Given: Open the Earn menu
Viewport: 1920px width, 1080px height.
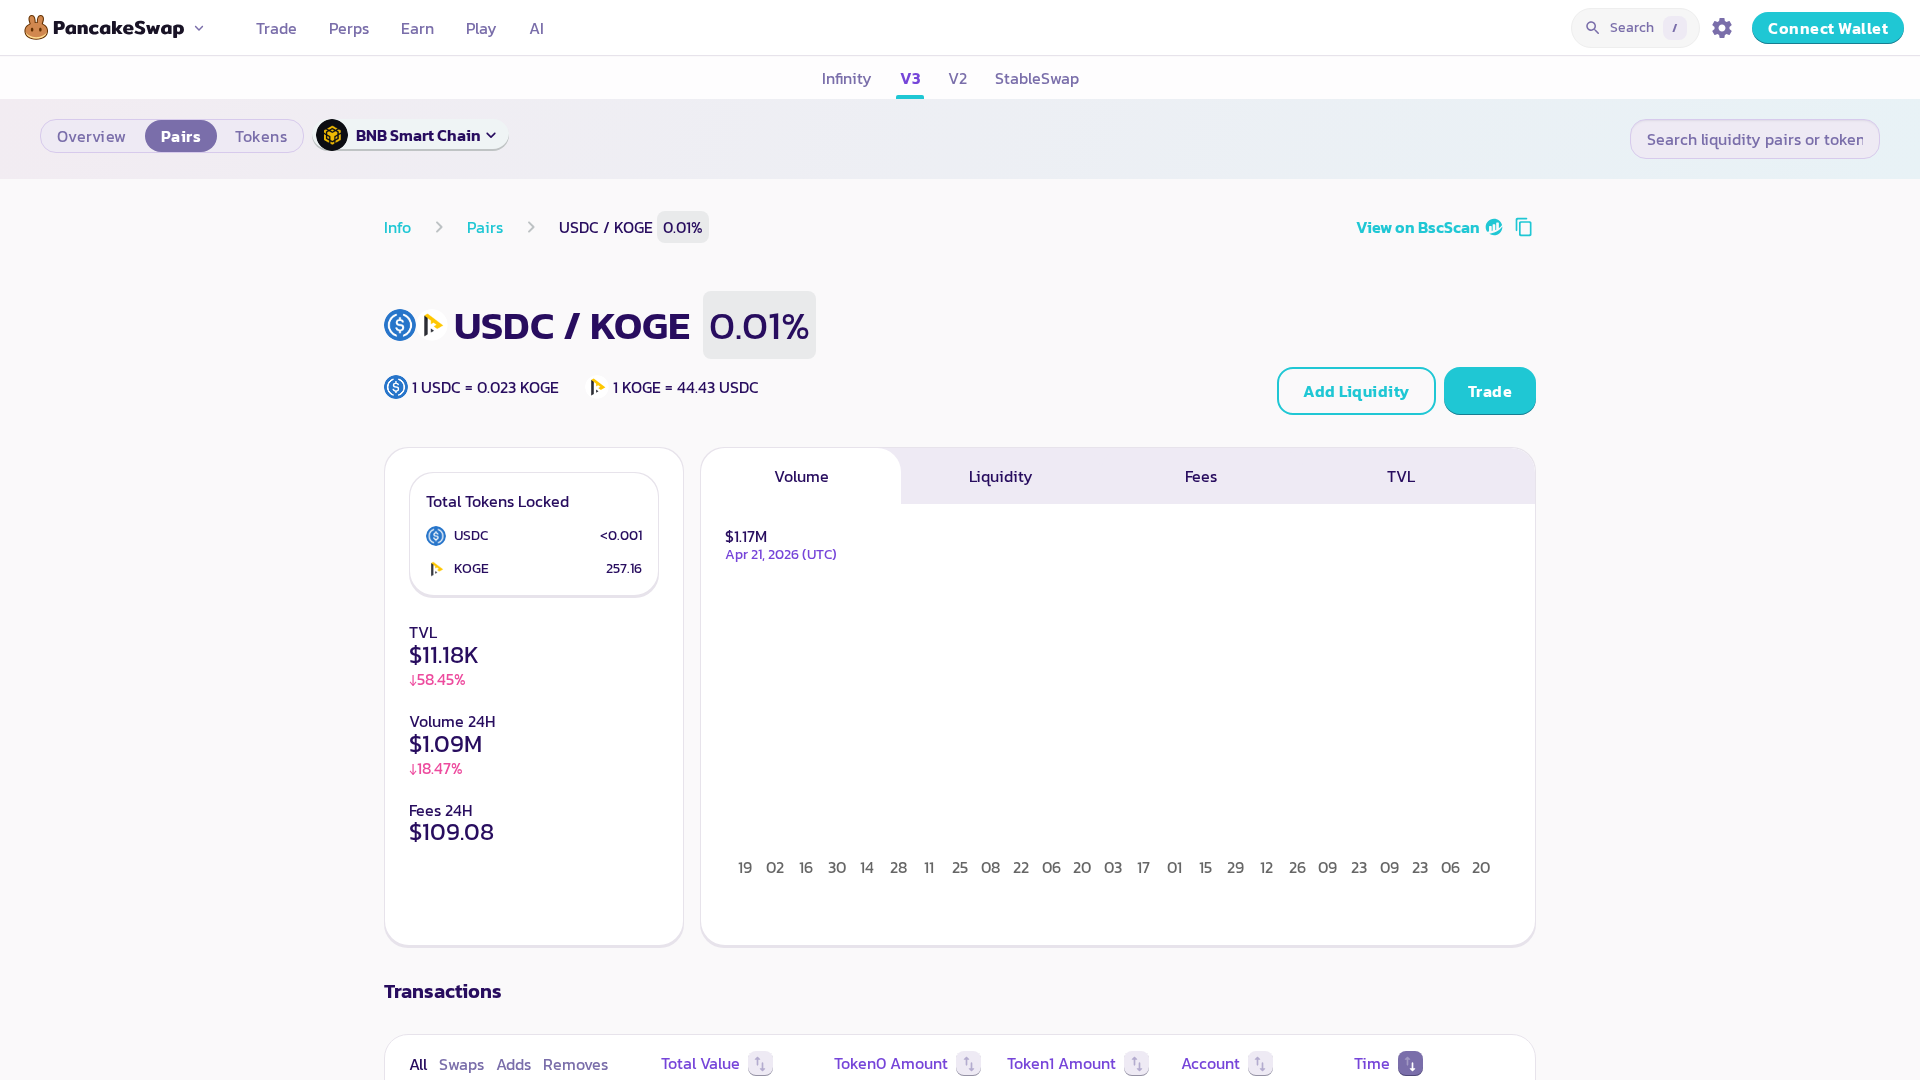Looking at the screenshot, I should (x=417, y=28).
